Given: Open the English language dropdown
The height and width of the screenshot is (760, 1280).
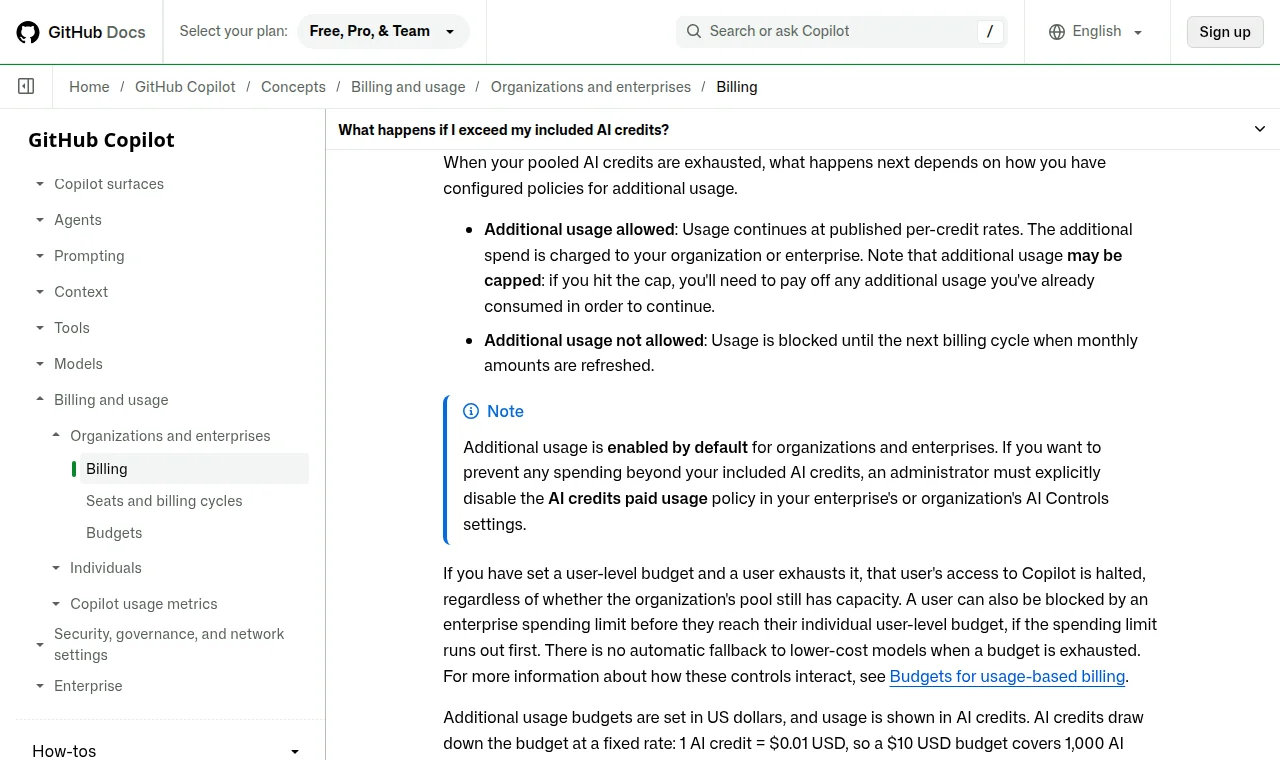Looking at the screenshot, I should tap(1096, 32).
